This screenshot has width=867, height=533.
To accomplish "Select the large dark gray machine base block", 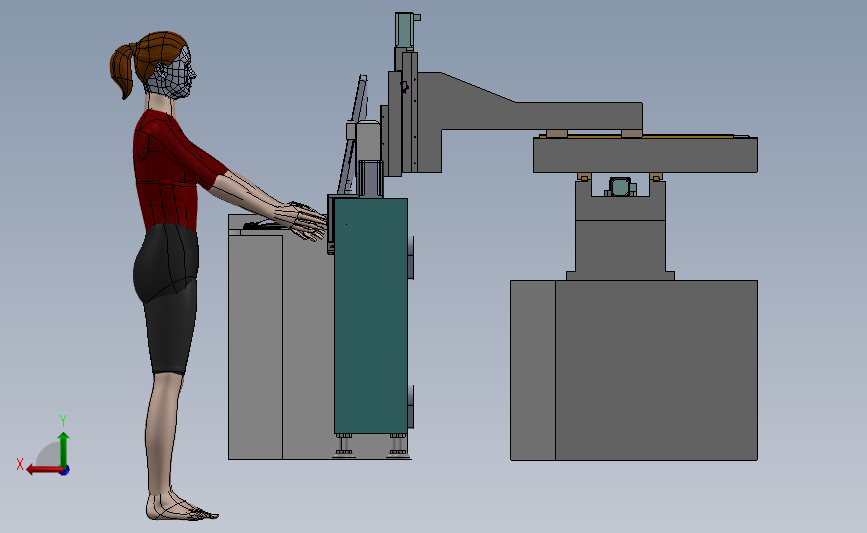I will (656, 369).
